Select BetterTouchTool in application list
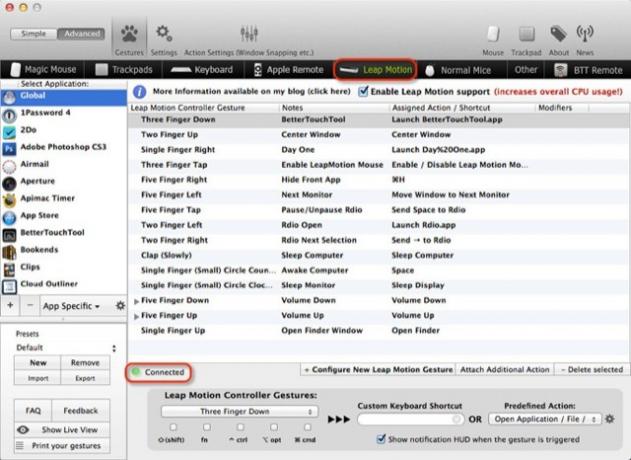631x460 pixels. [x=64, y=233]
